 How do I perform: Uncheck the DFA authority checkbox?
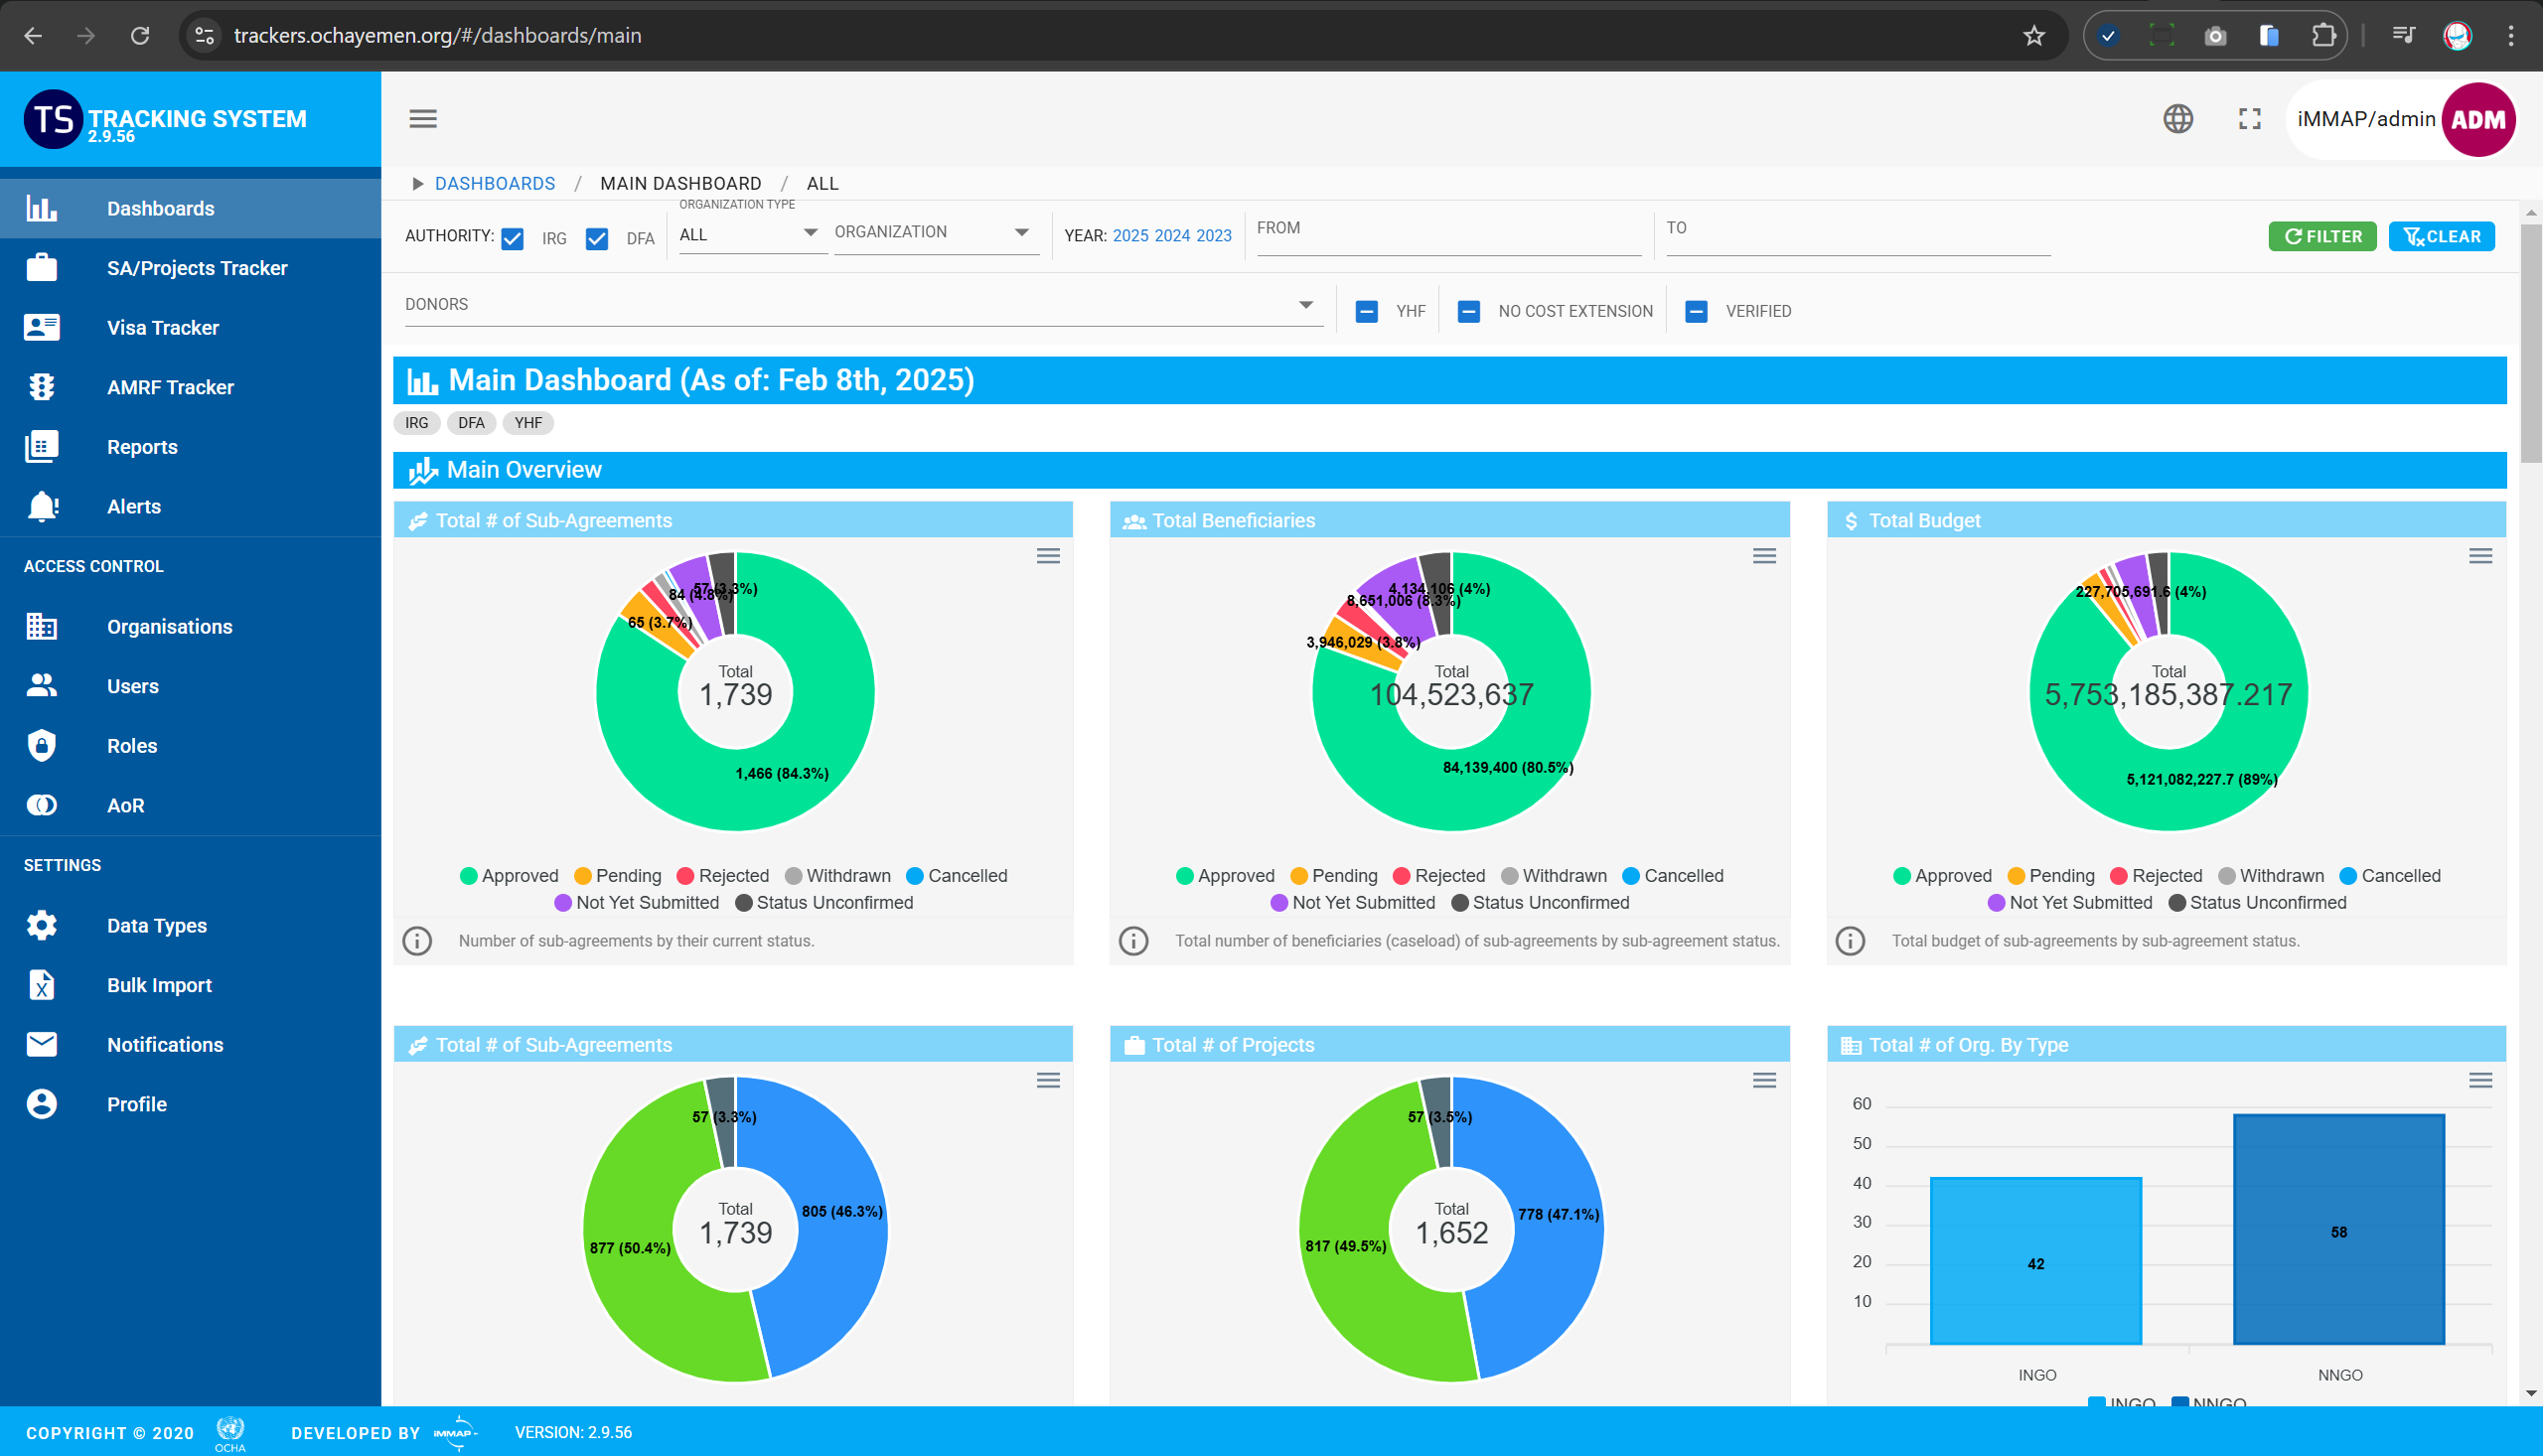click(x=597, y=238)
